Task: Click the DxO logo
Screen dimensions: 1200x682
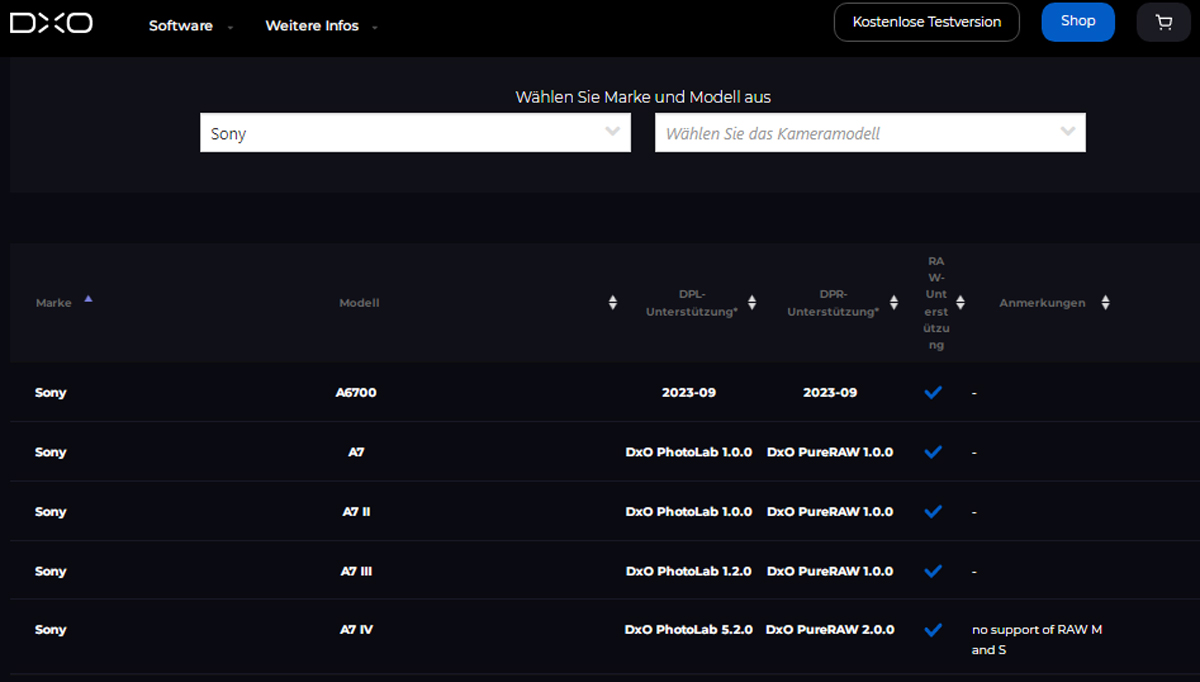Action: coord(51,22)
